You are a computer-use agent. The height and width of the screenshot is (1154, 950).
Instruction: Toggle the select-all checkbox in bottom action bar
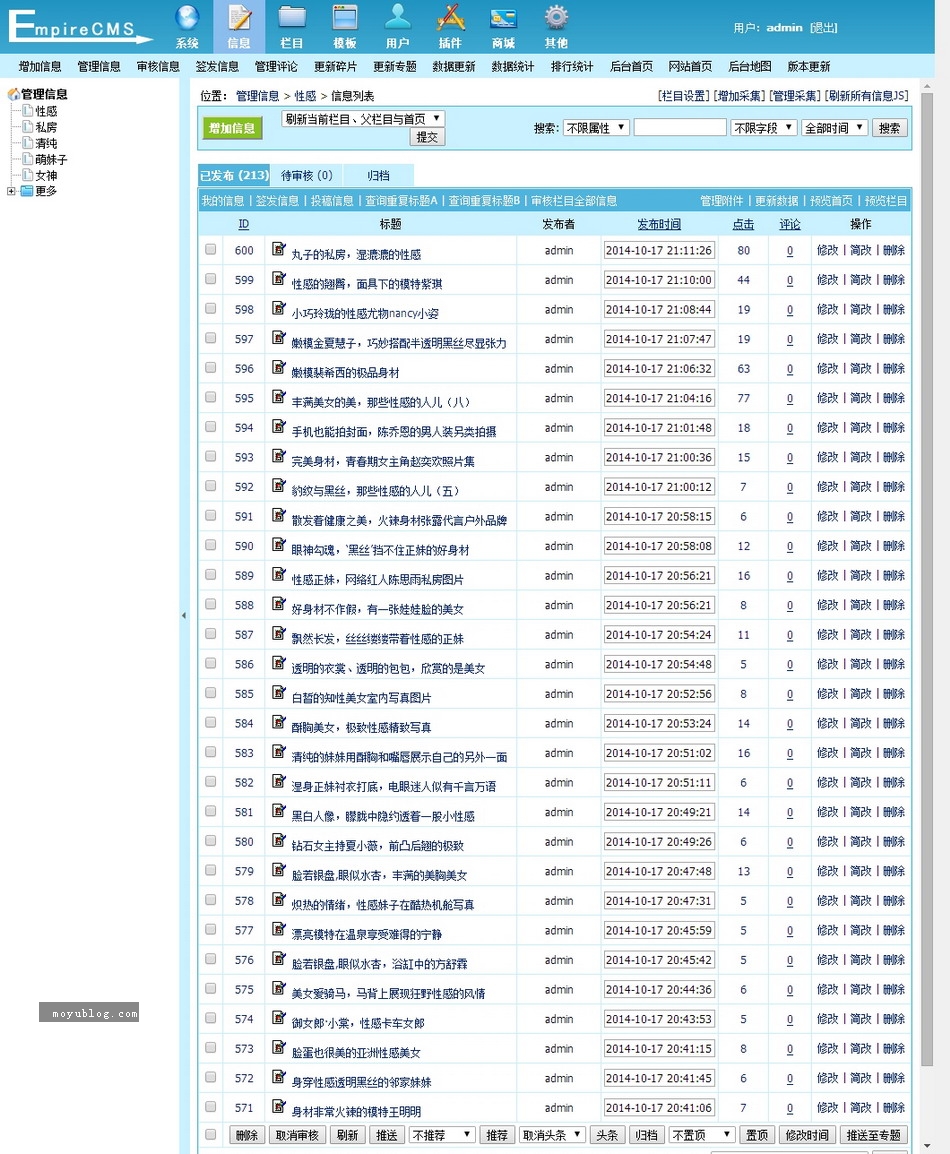(210, 1135)
